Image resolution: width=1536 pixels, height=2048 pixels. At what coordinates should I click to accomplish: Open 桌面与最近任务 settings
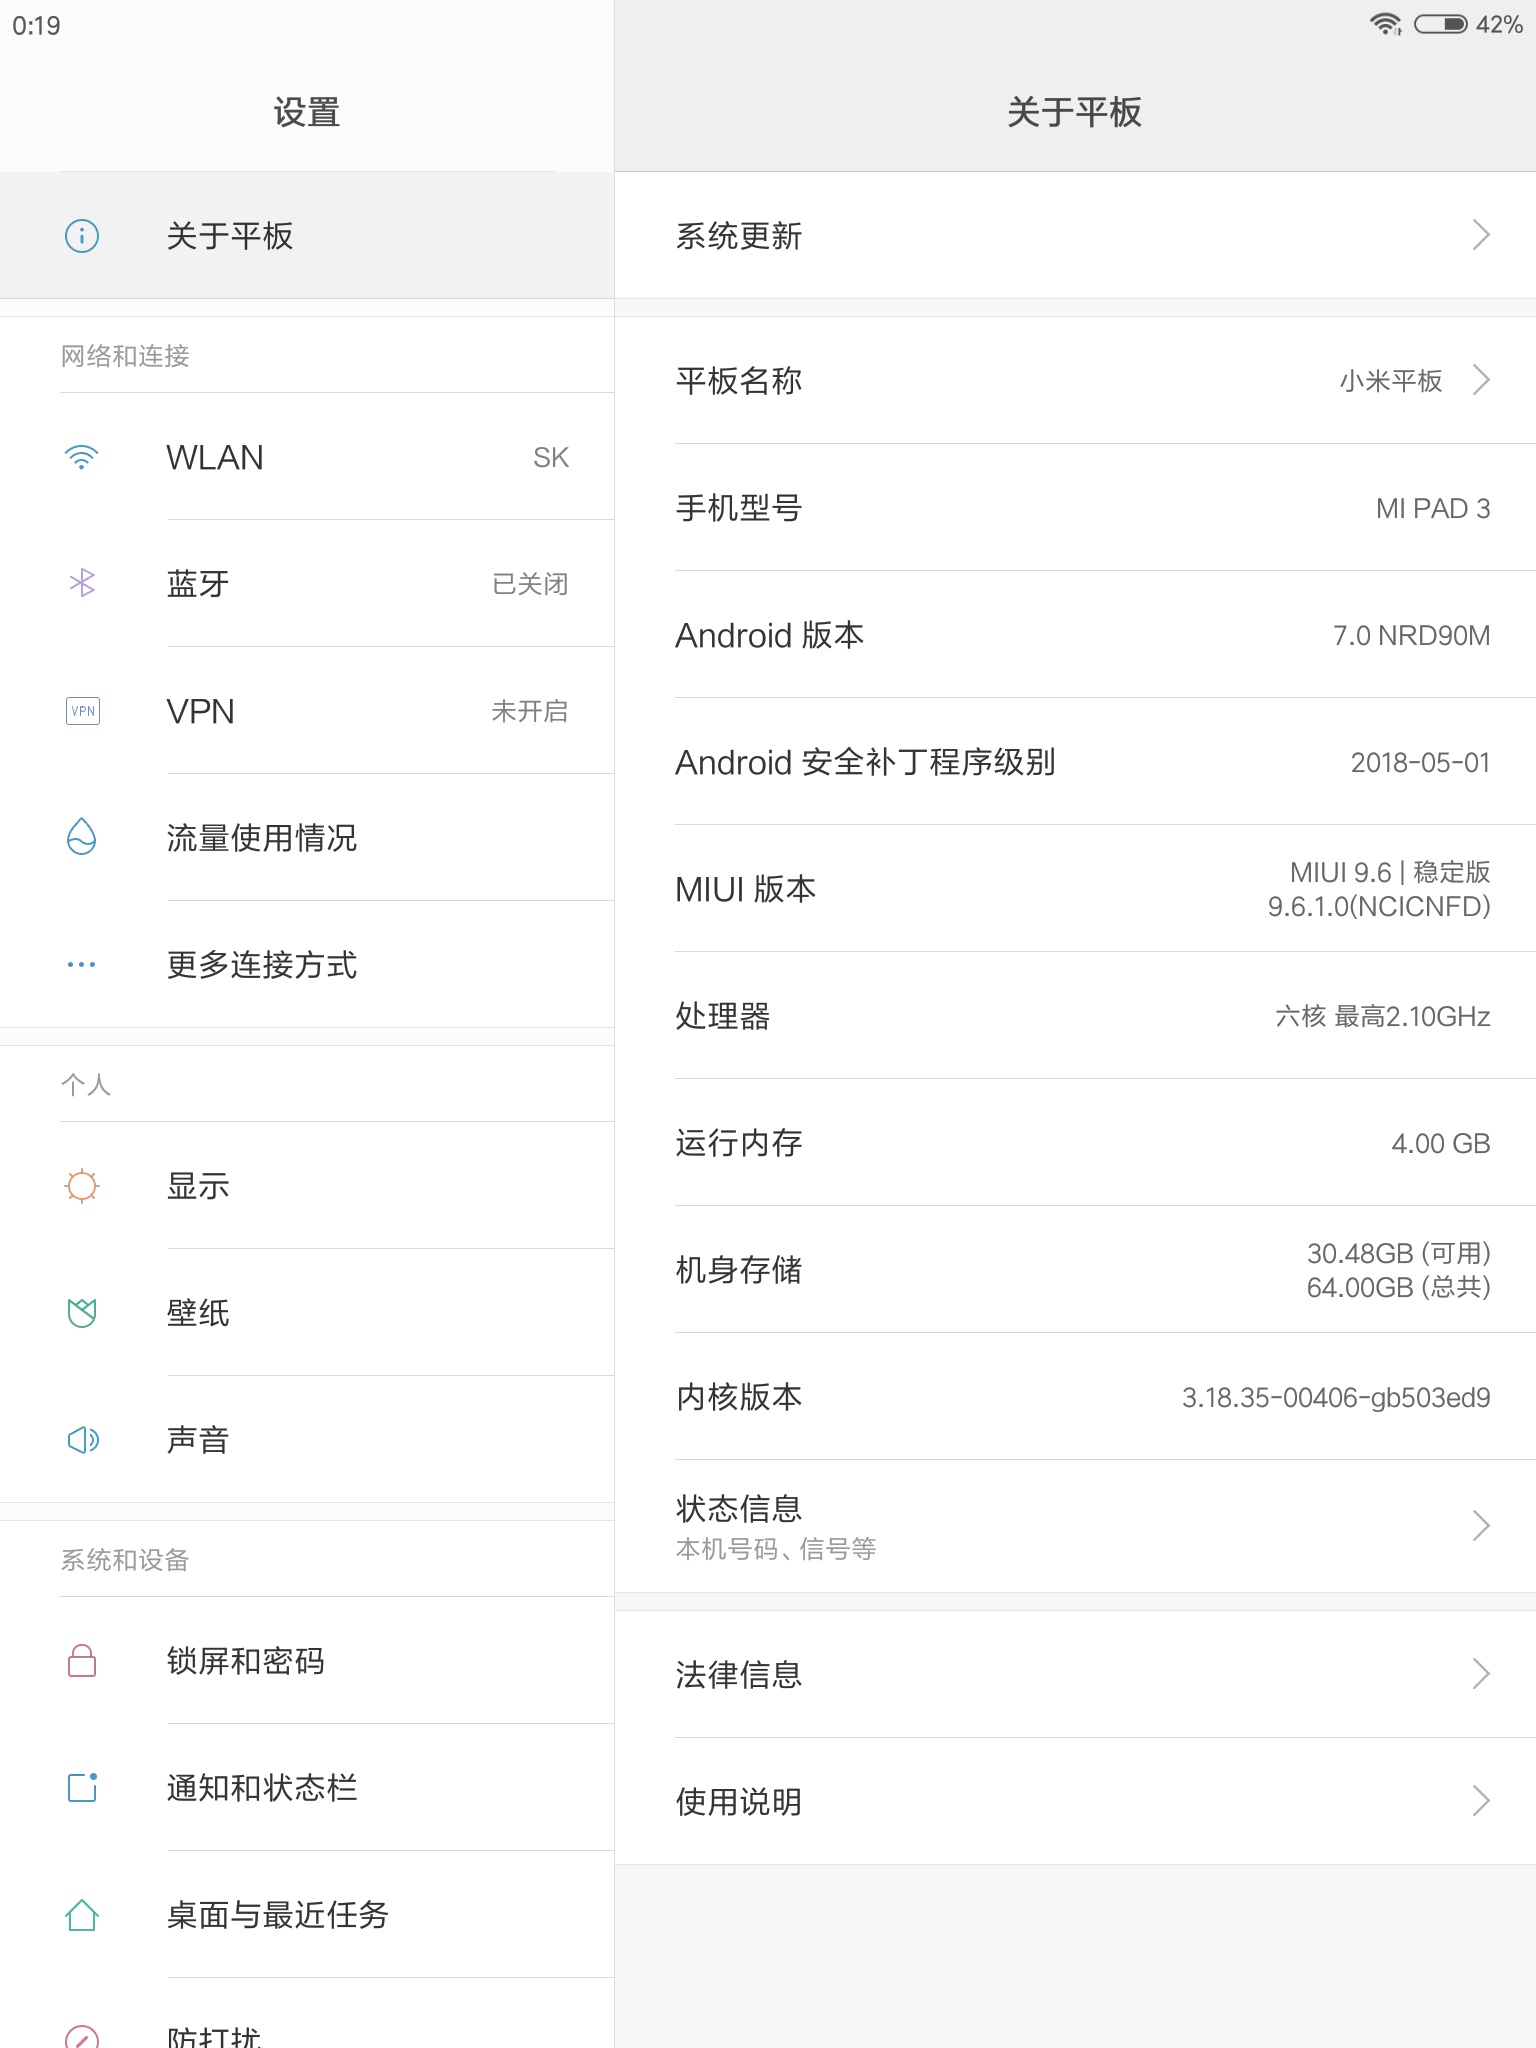point(307,1915)
